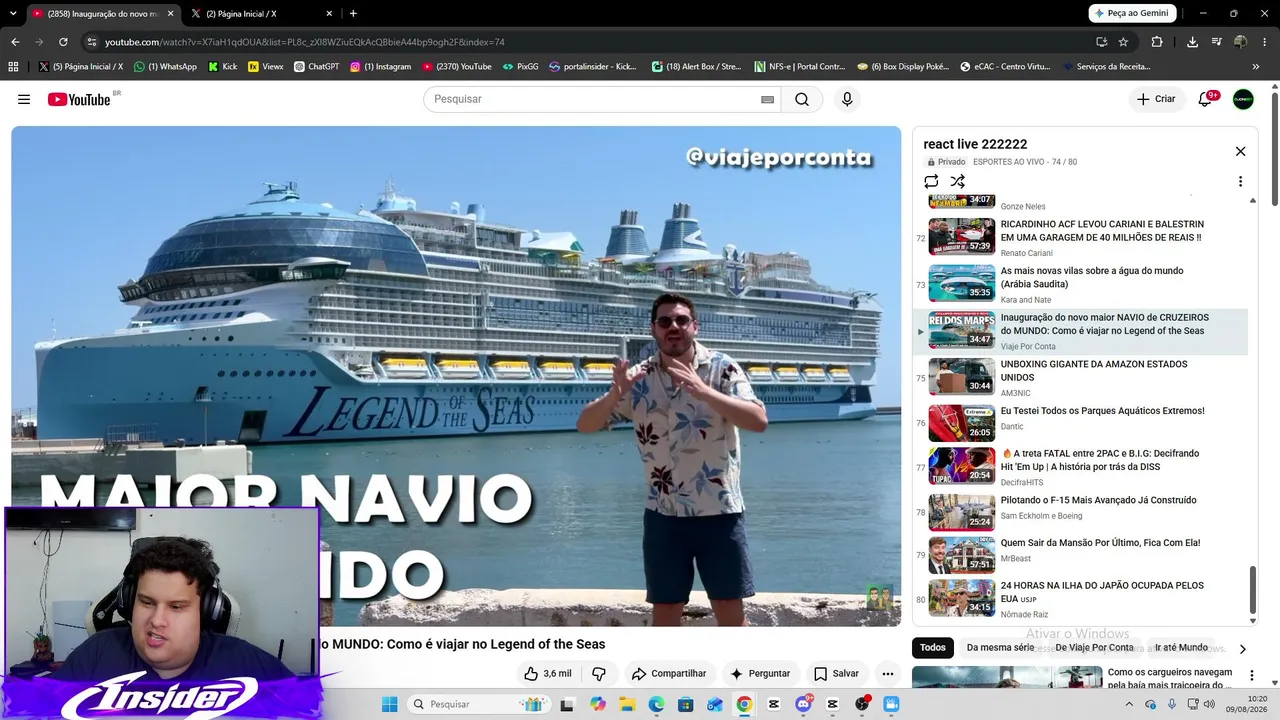Switch to the Página Inicial / X tab
Screen dimensions: 1280x720
[261, 13]
